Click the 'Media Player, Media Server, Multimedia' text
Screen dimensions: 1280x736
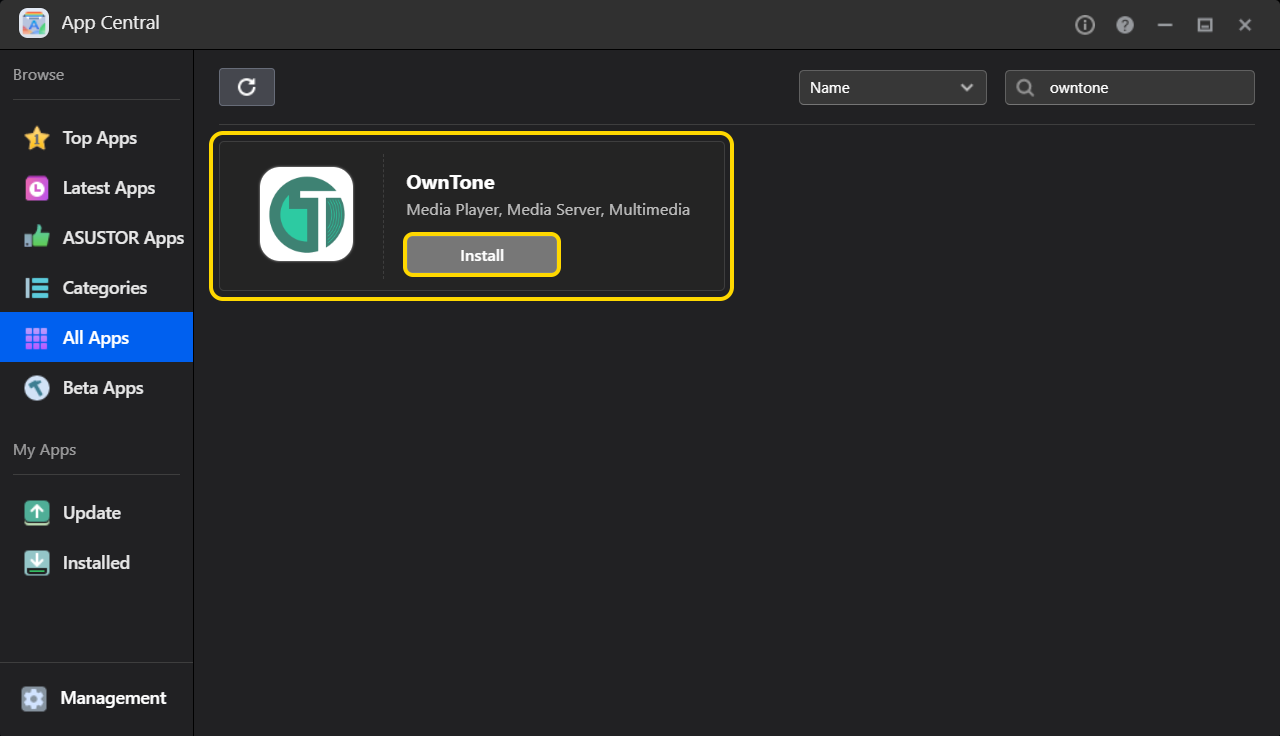(548, 210)
